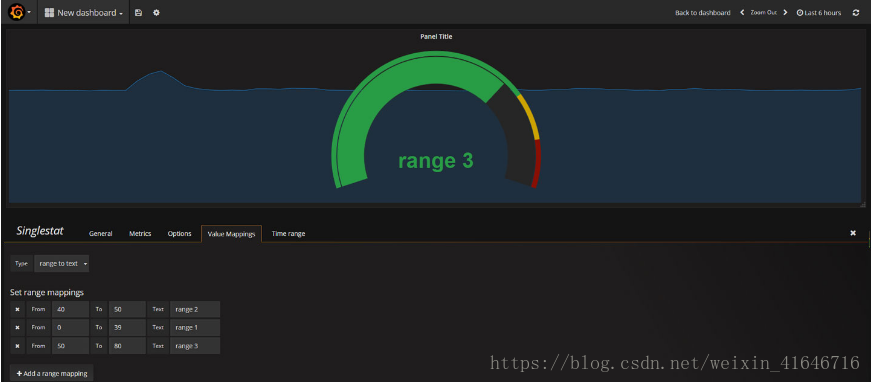871x383 pixels.
Task: Select the Value Mappings tab
Action: pos(231,233)
